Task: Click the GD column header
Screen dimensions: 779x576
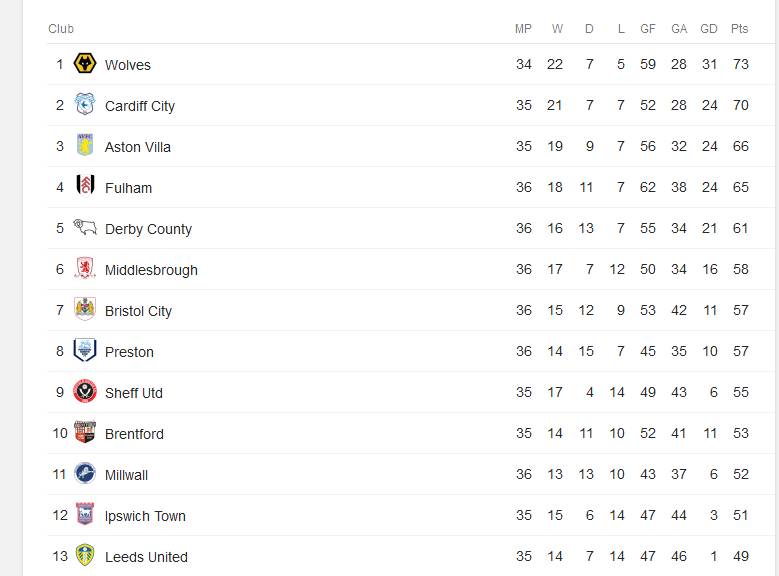Action: [x=709, y=29]
